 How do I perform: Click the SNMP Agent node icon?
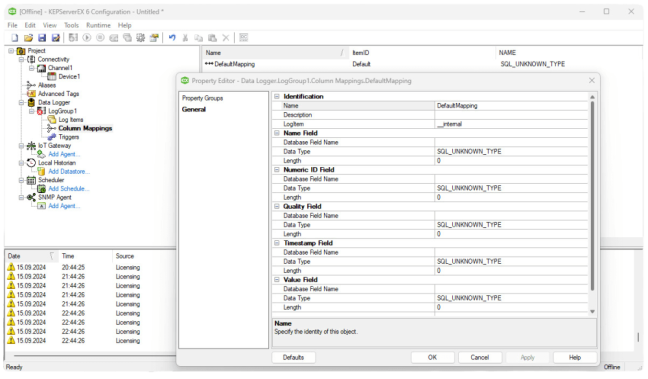31,198
